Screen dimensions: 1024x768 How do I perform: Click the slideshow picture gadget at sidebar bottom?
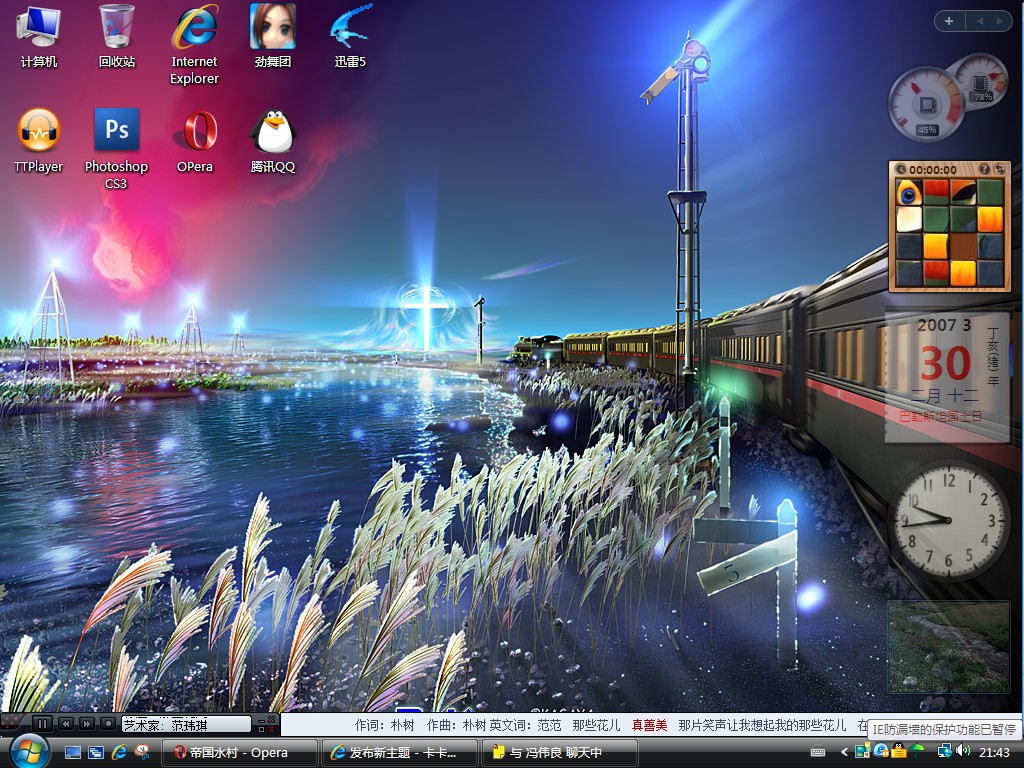(948, 647)
